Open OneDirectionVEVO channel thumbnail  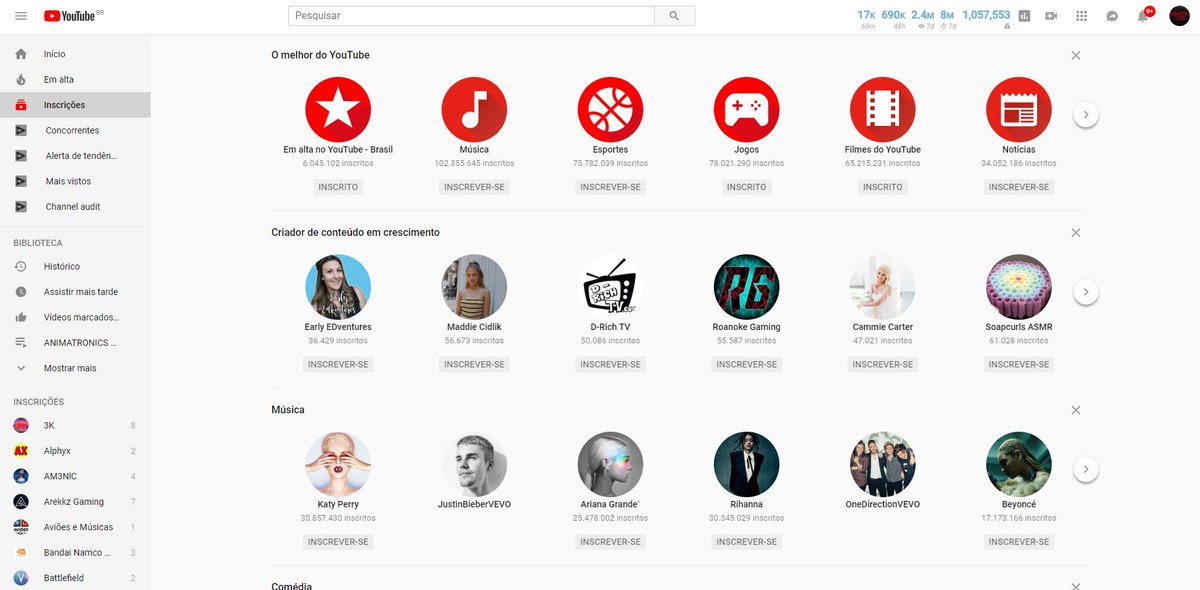point(882,464)
